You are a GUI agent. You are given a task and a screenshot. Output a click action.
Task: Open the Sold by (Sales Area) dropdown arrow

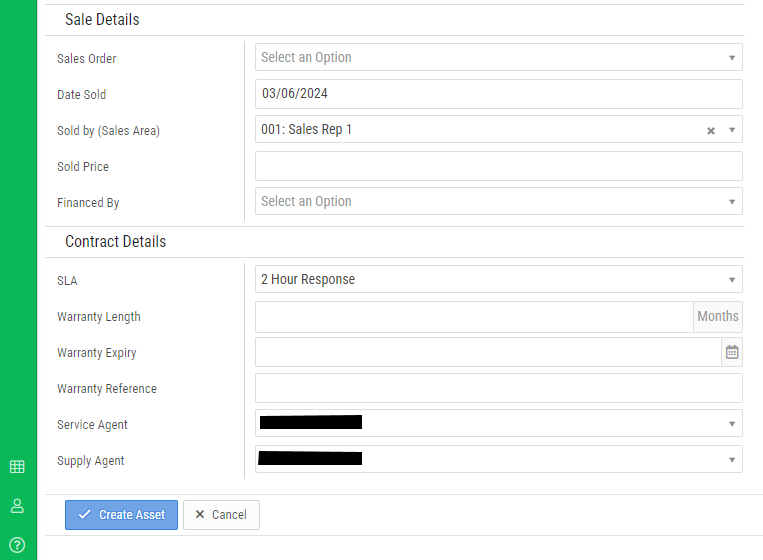tap(731, 130)
